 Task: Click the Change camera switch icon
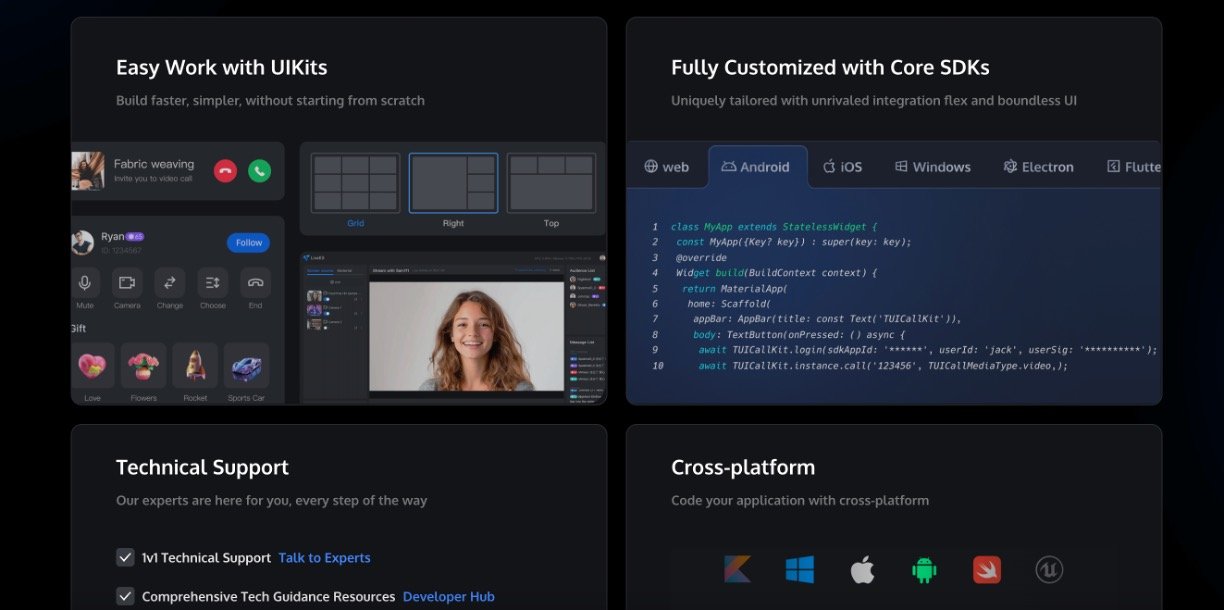click(170, 283)
